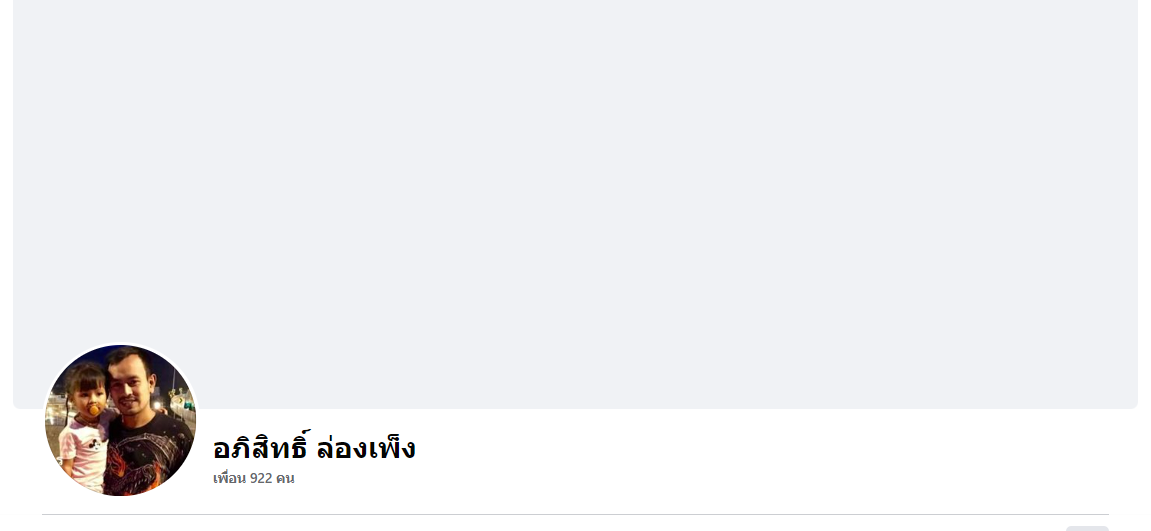Select the friends count text under name

pos(253,478)
